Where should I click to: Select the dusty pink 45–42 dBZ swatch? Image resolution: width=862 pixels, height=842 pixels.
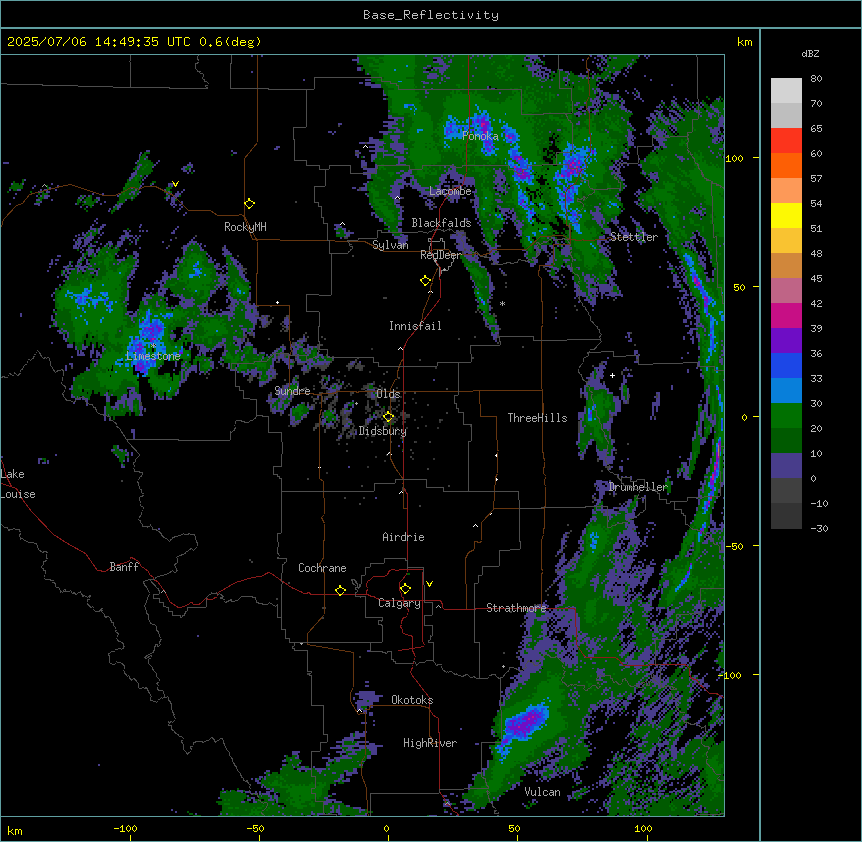pos(786,291)
